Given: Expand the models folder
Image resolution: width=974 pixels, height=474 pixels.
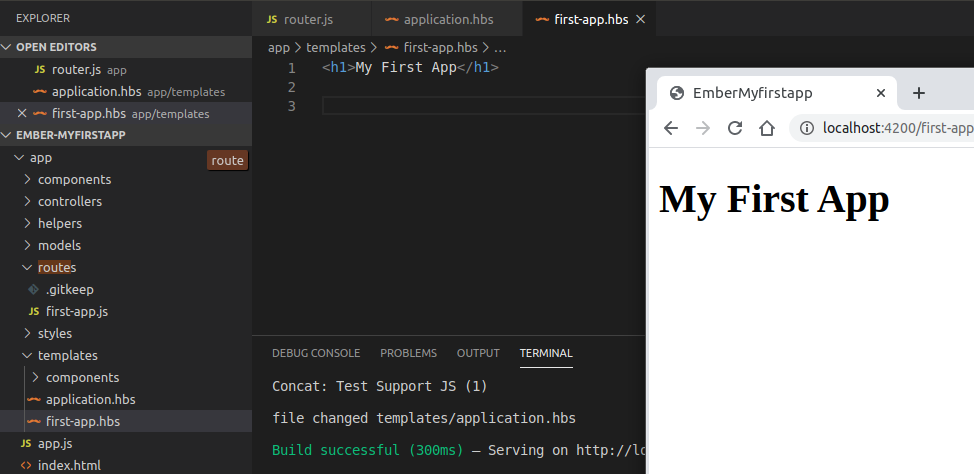Looking at the screenshot, I should pyautogui.click(x=125, y=245).
